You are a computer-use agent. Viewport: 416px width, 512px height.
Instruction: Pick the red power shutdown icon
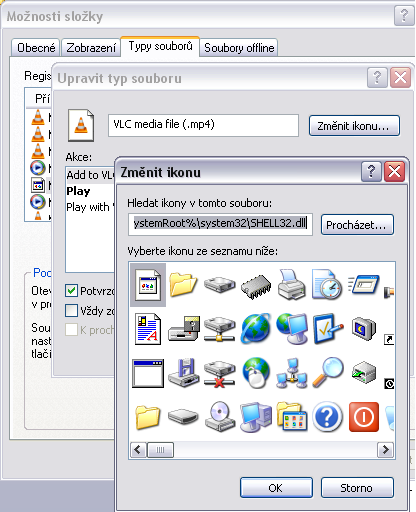[x=364, y=417]
